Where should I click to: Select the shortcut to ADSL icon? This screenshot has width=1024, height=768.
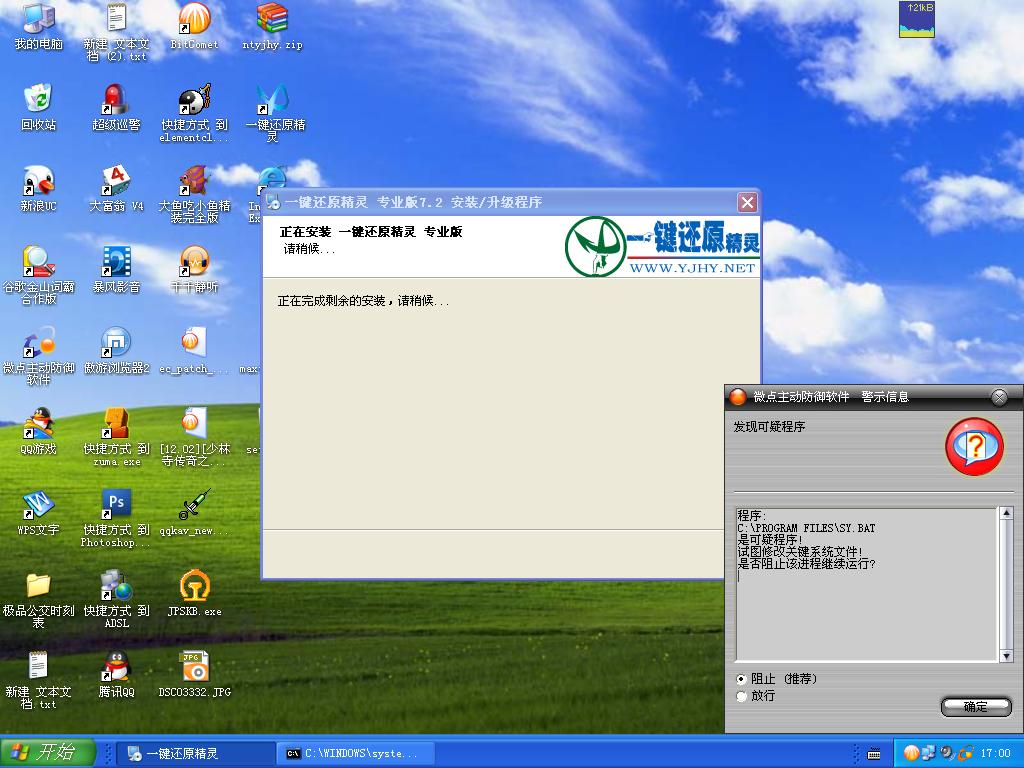(x=116, y=598)
